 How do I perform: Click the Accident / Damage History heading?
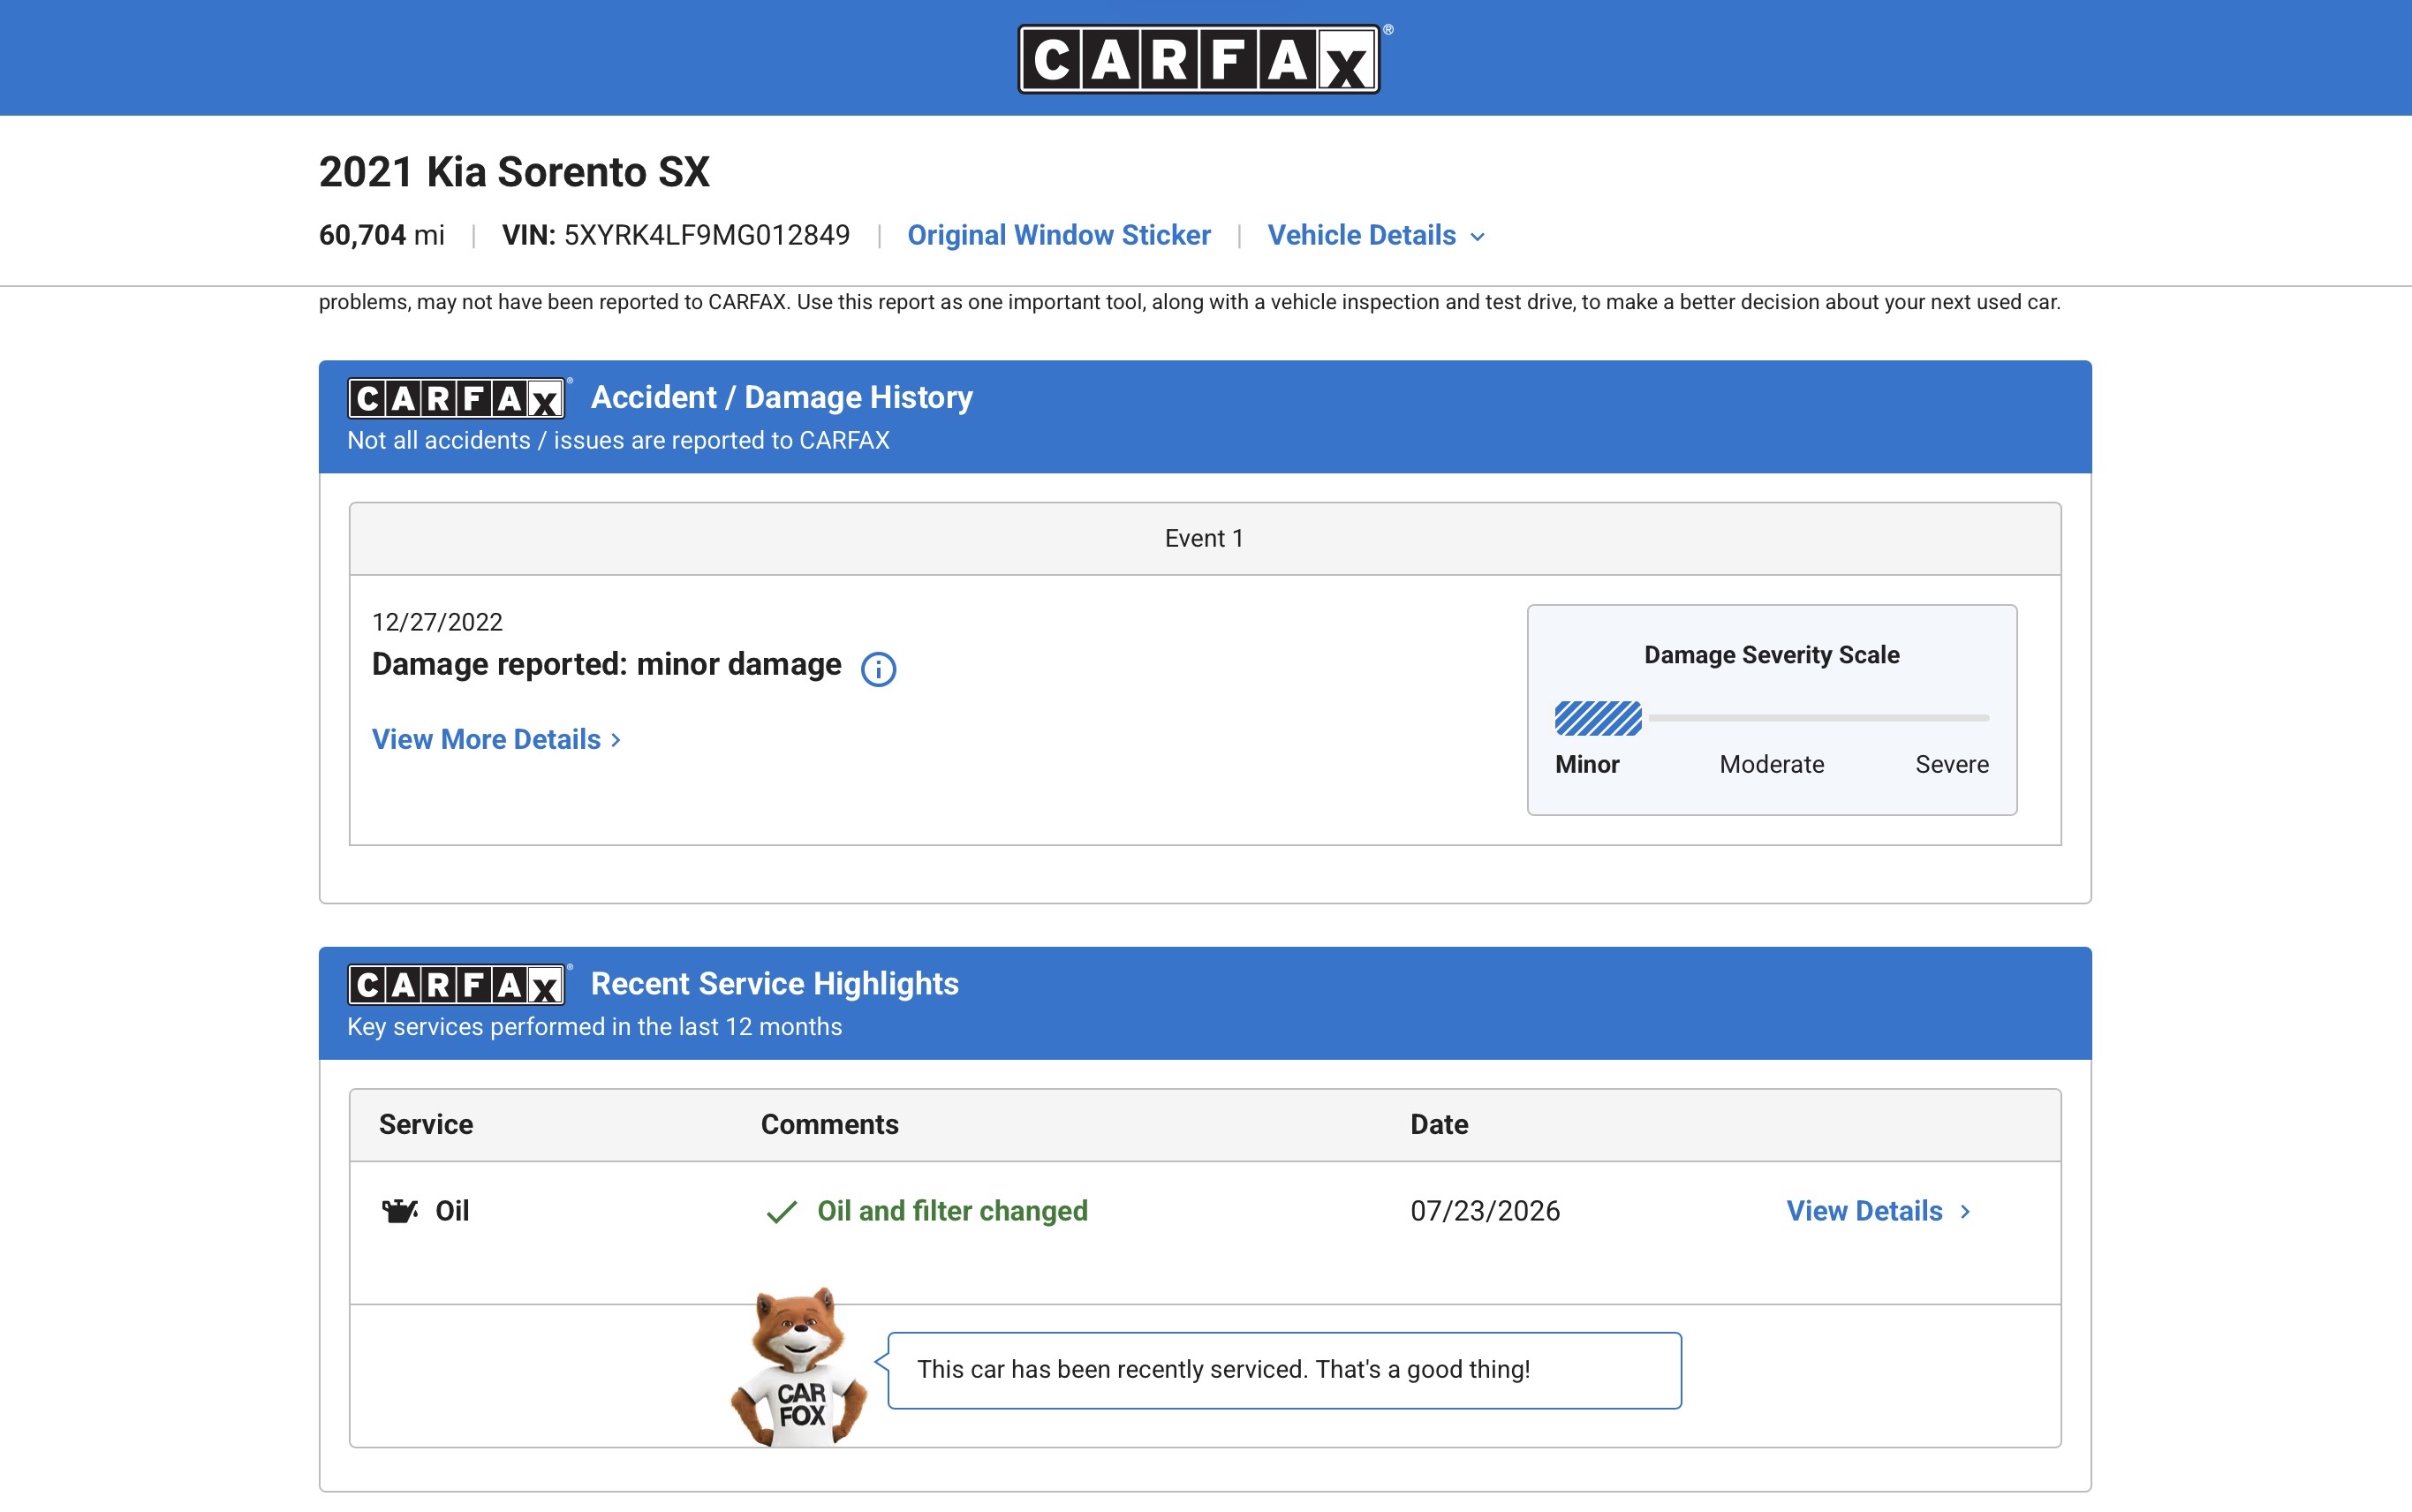(x=781, y=397)
